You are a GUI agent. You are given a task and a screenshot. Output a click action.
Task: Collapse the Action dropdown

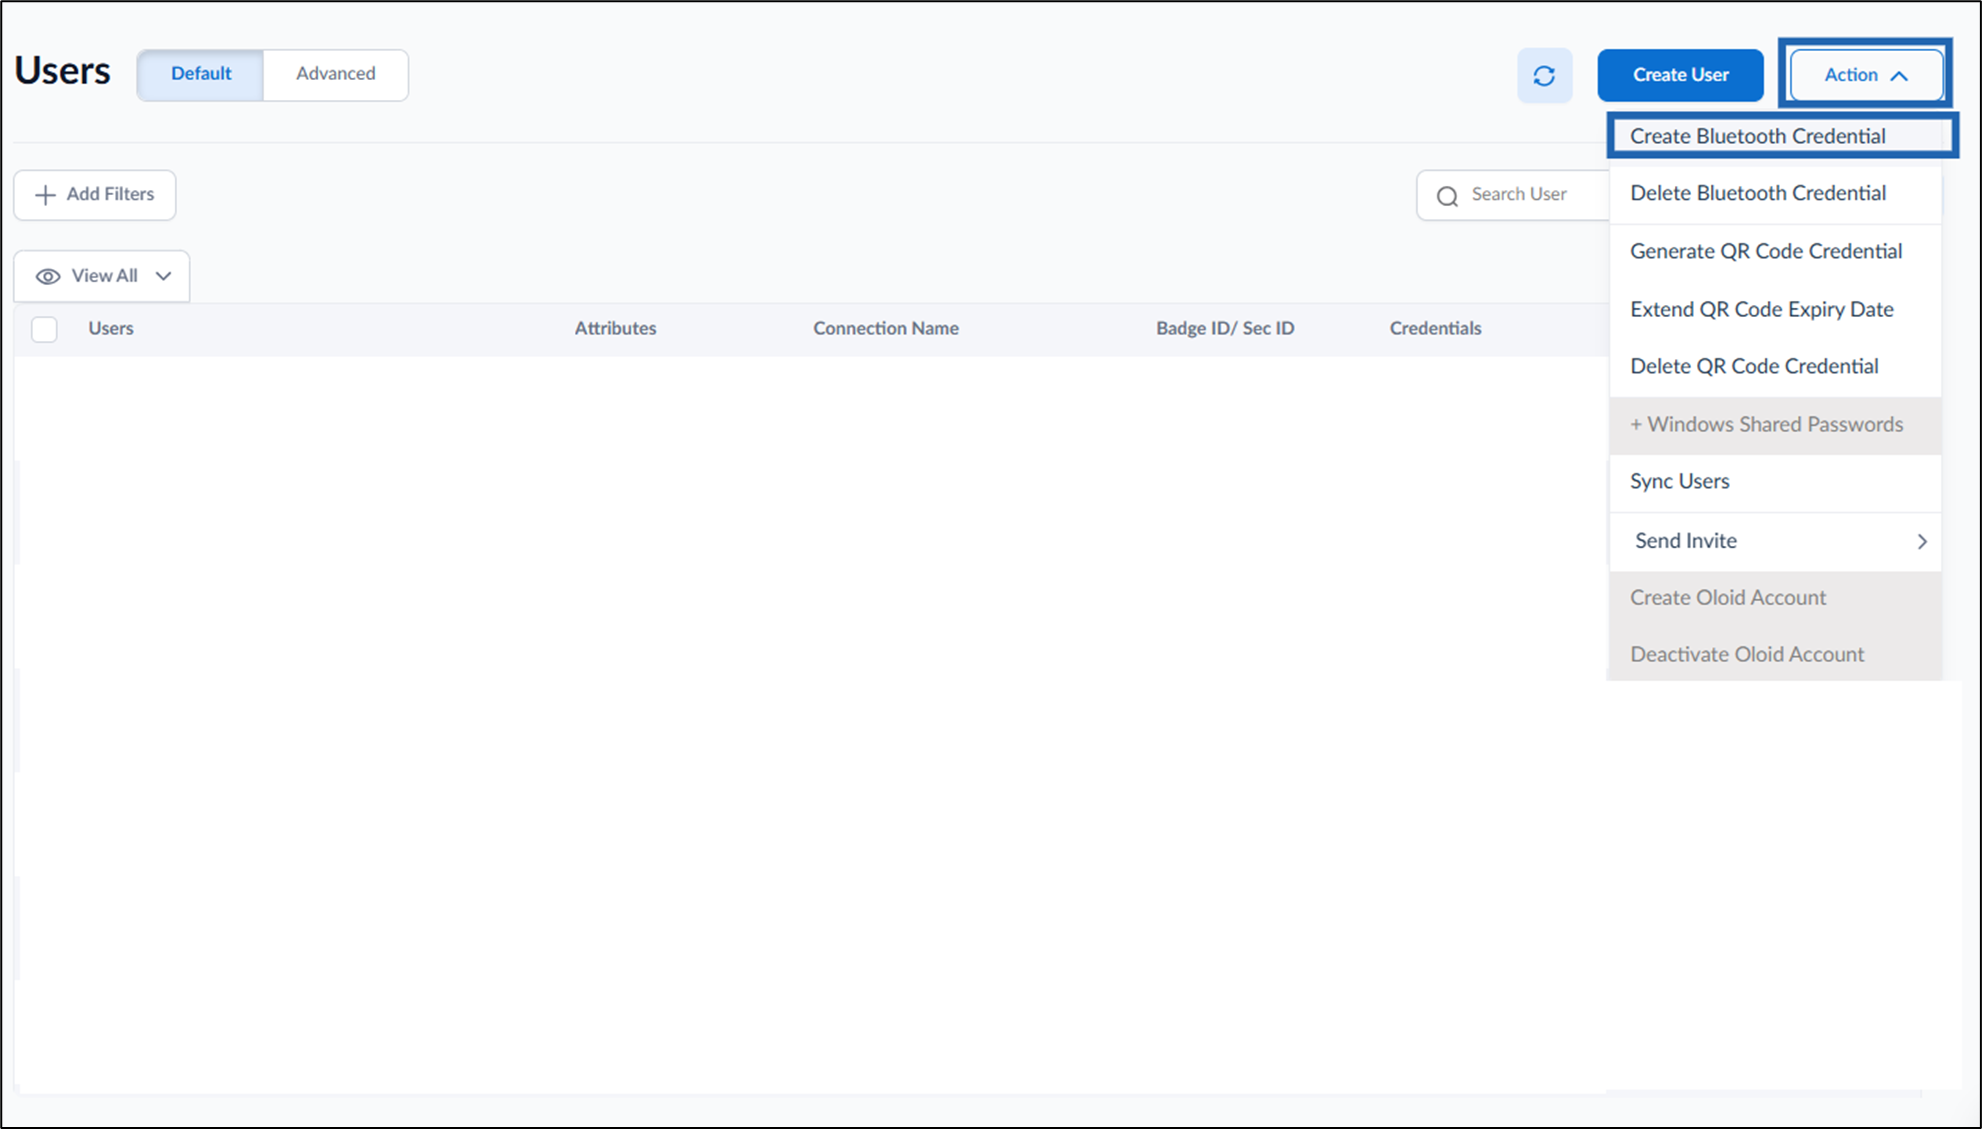point(1865,75)
